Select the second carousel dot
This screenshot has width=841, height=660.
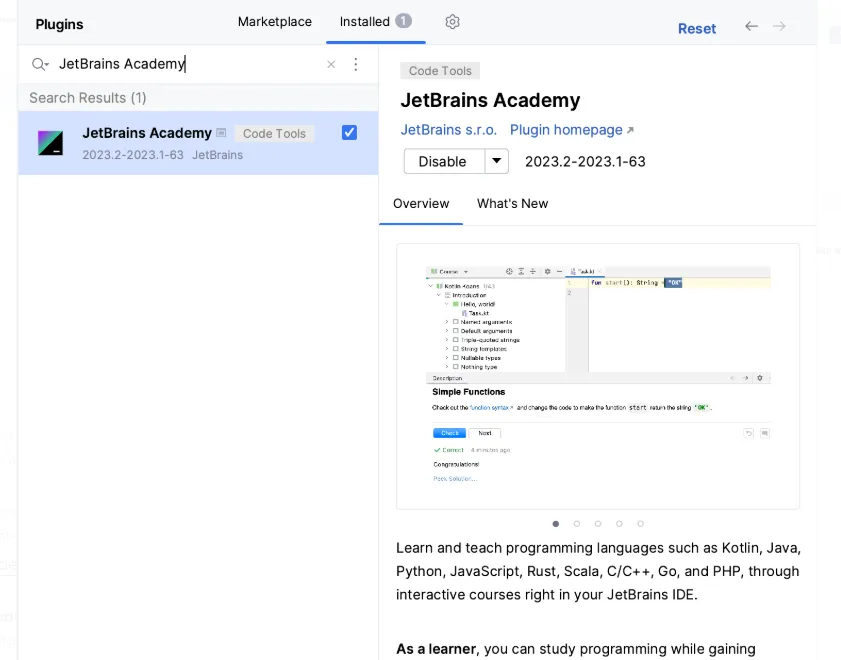click(x=577, y=523)
